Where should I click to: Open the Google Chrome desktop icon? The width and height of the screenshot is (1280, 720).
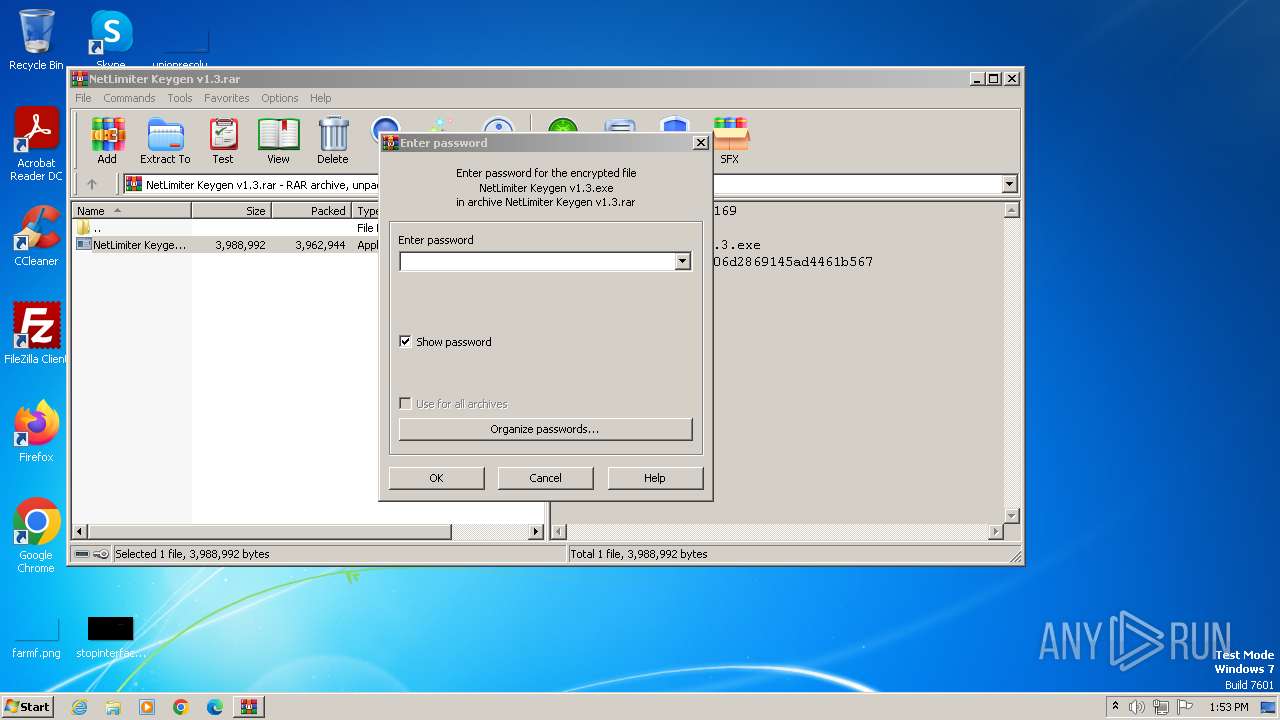click(x=36, y=536)
